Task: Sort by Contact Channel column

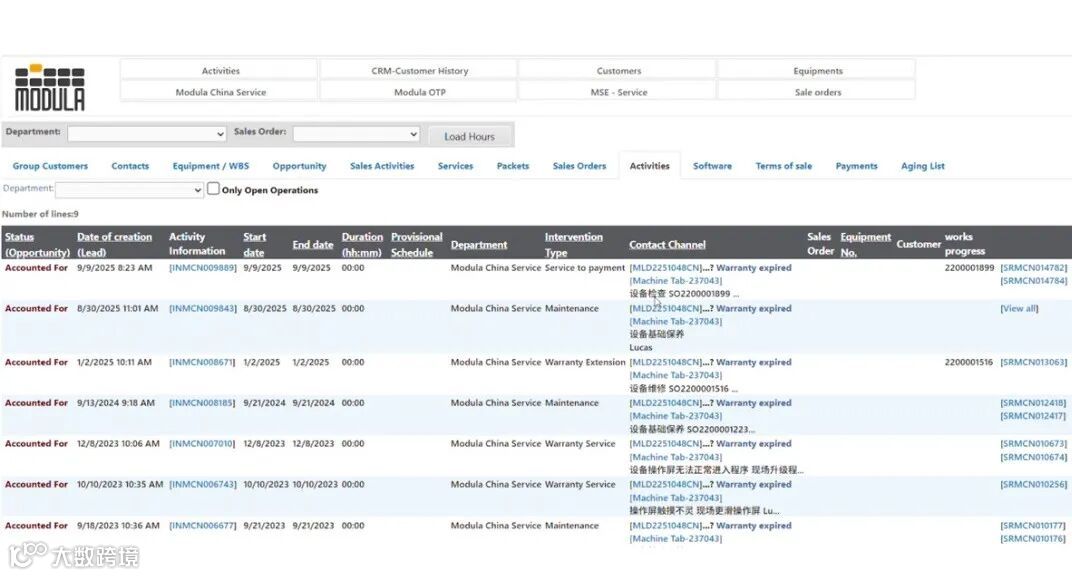Action: [x=667, y=245]
